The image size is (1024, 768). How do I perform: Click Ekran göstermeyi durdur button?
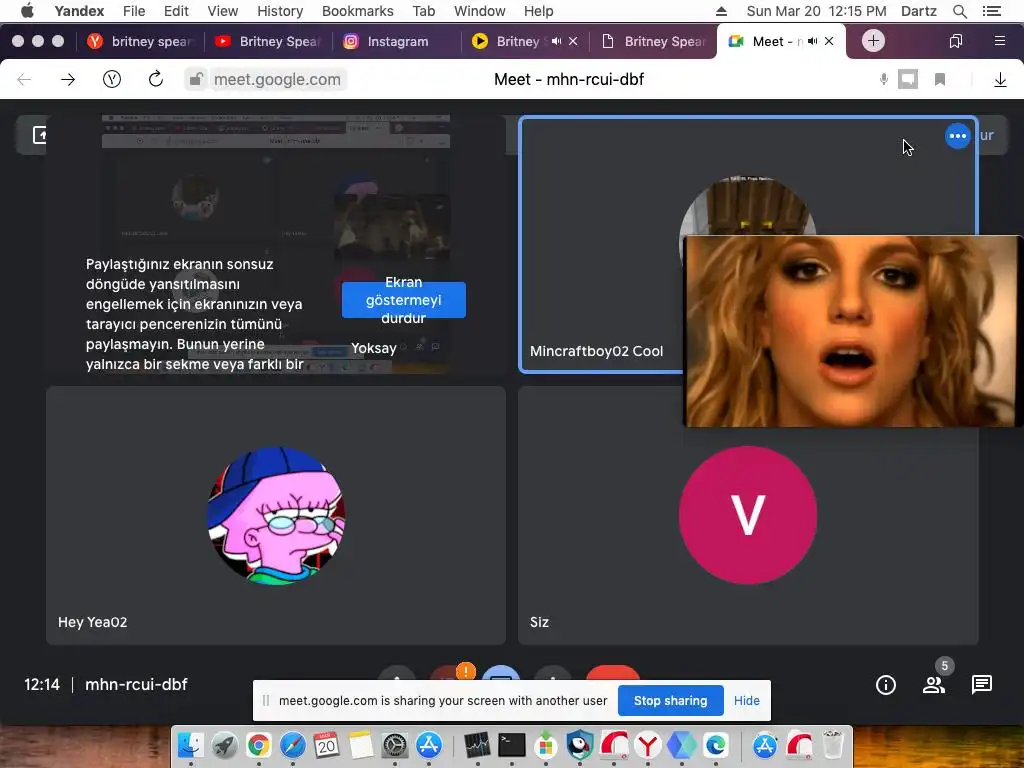pyautogui.click(x=404, y=300)
